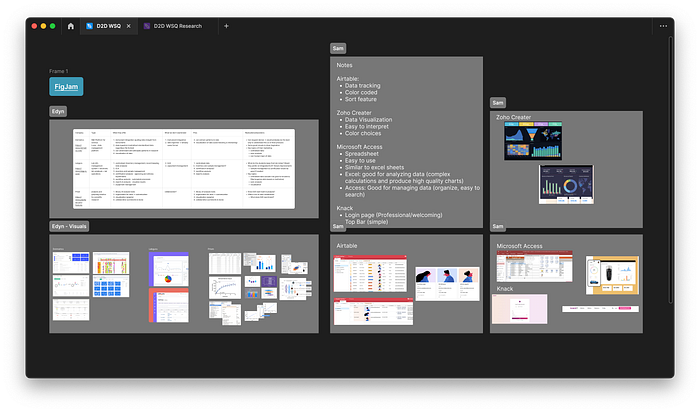The width and height of the screenshot is (700, 412).
Task: Click 'Similar to excel sheets' bullet
Action: (x=375, y=167)
